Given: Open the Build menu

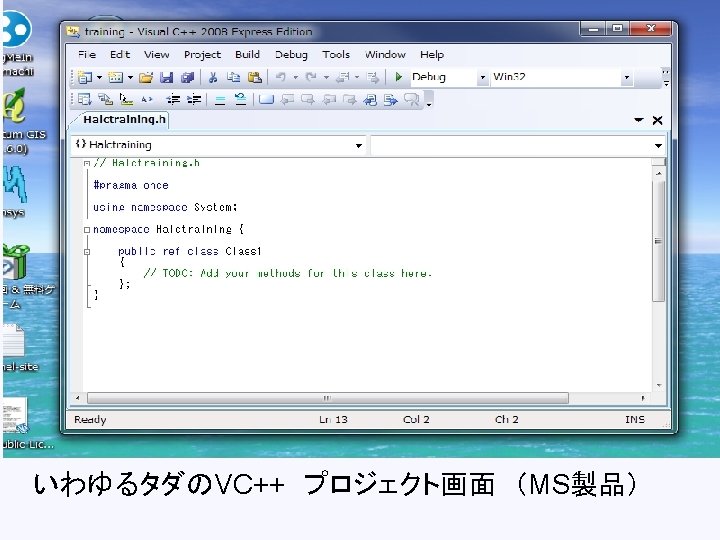Looking at the screenshot, I should point(247,55).
